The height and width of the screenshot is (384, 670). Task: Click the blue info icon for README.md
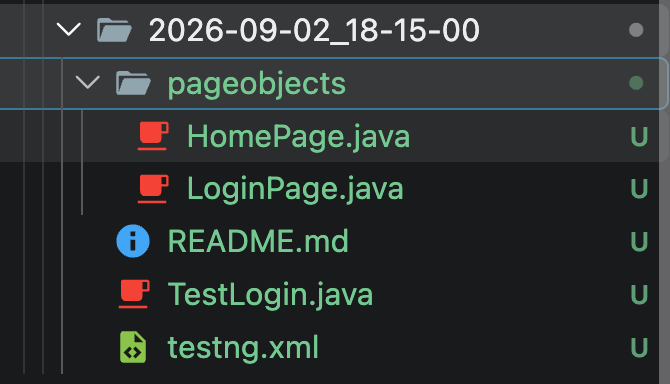(133, 241)
